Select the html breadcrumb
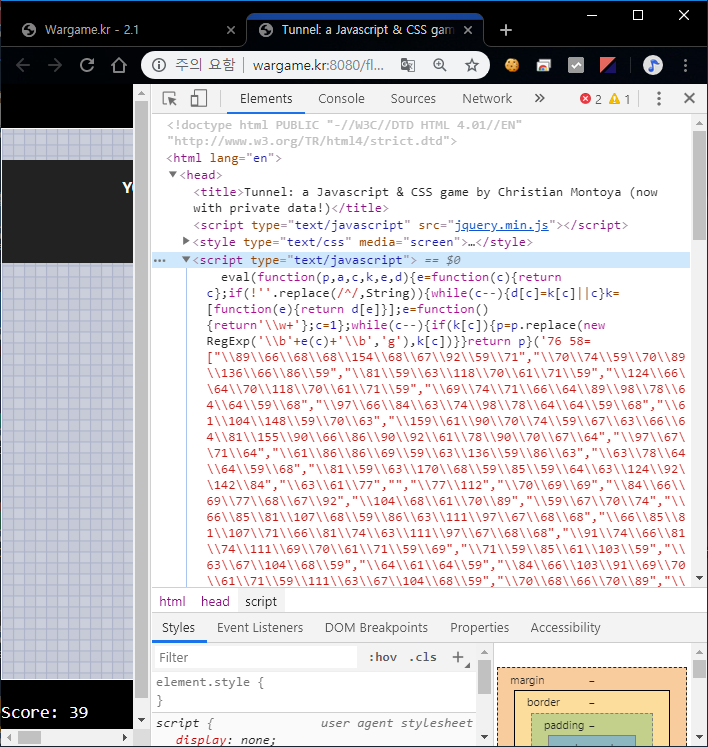The height and width of the screenshot is (747, 708). 172,602
